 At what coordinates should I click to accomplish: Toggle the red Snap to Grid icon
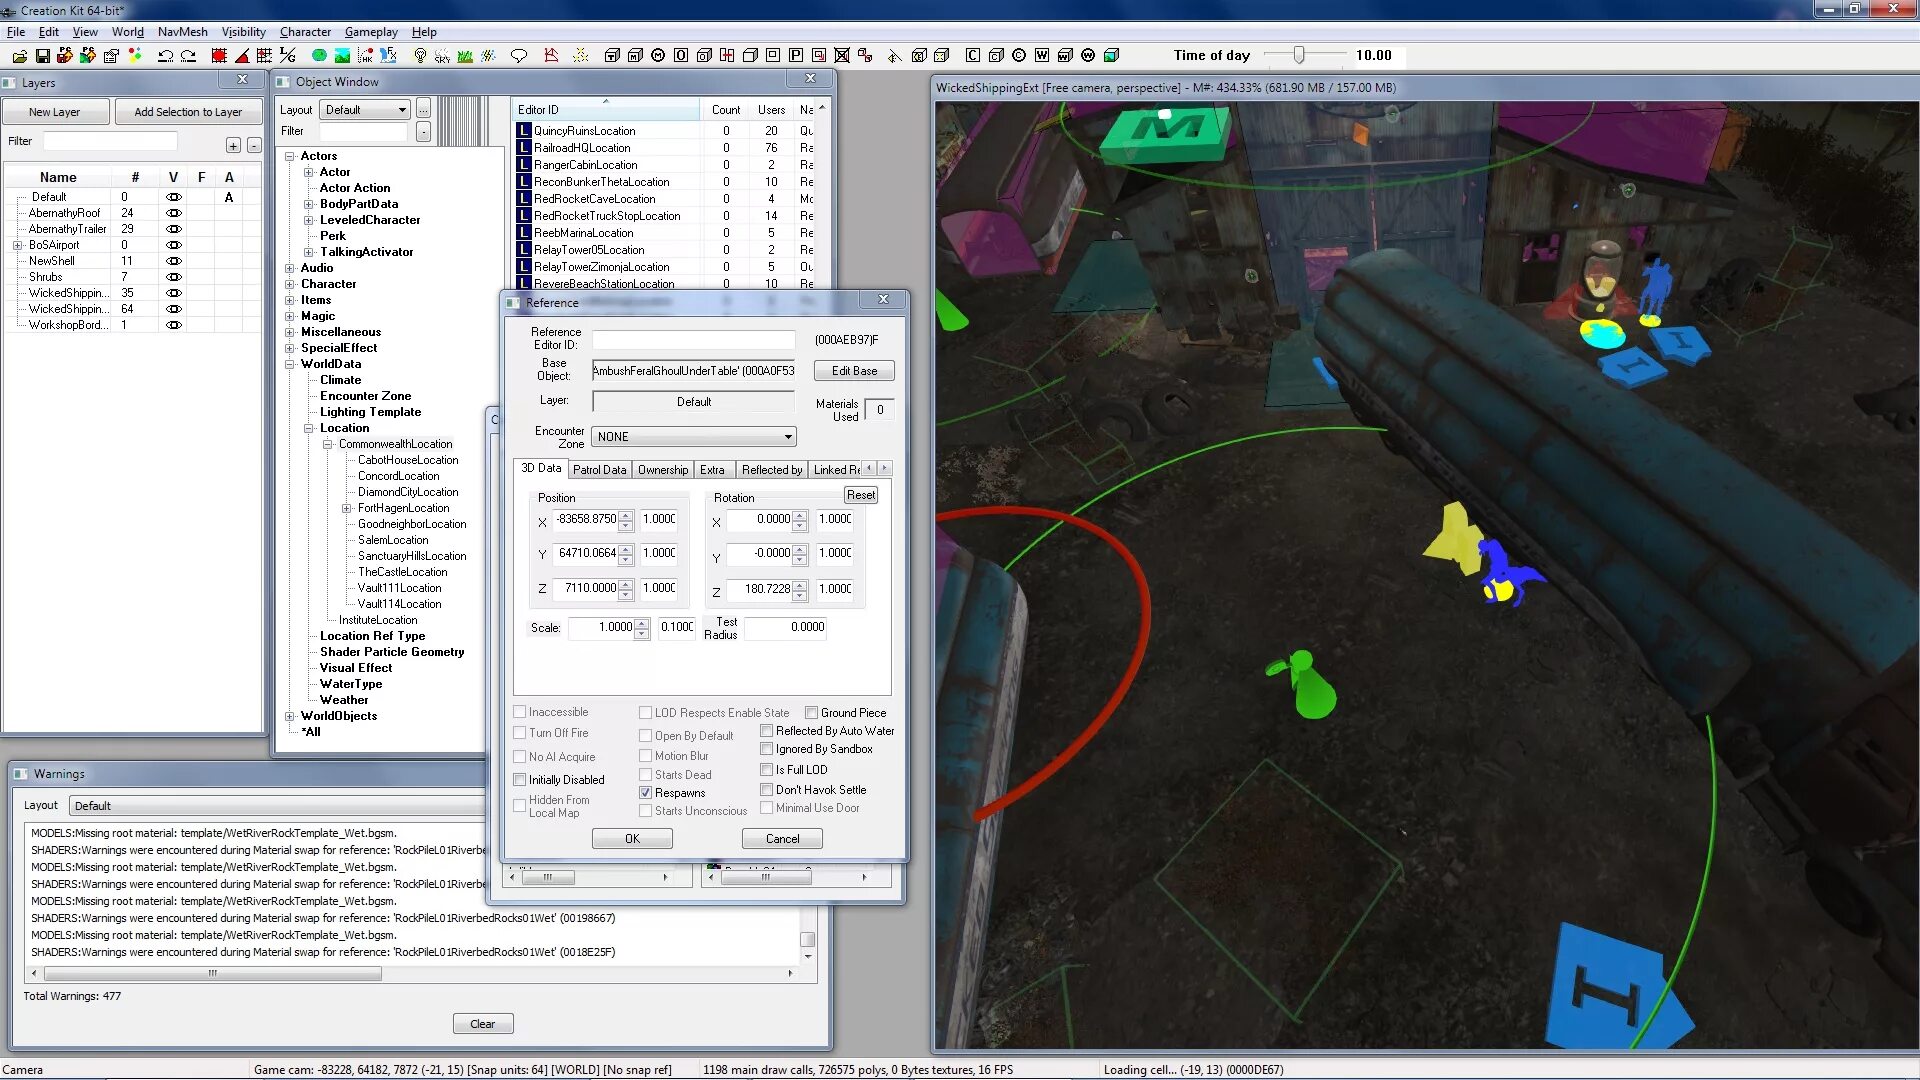coord(219,56)
